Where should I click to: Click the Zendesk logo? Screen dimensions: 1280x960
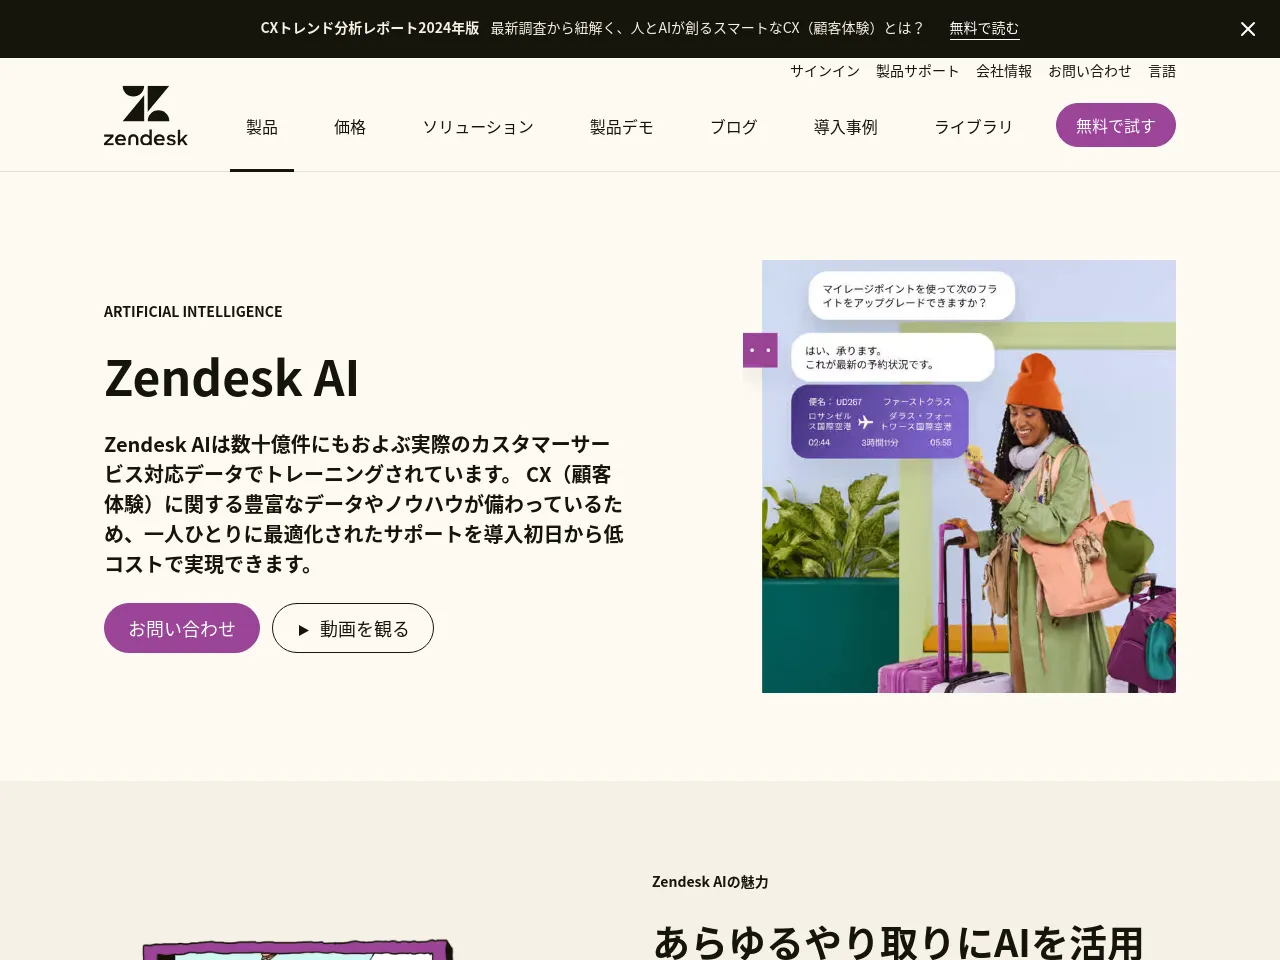tap(146, 116)
